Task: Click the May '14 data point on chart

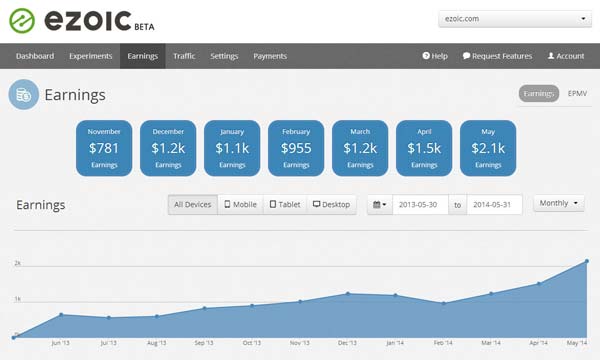Action: pos(587,261)
